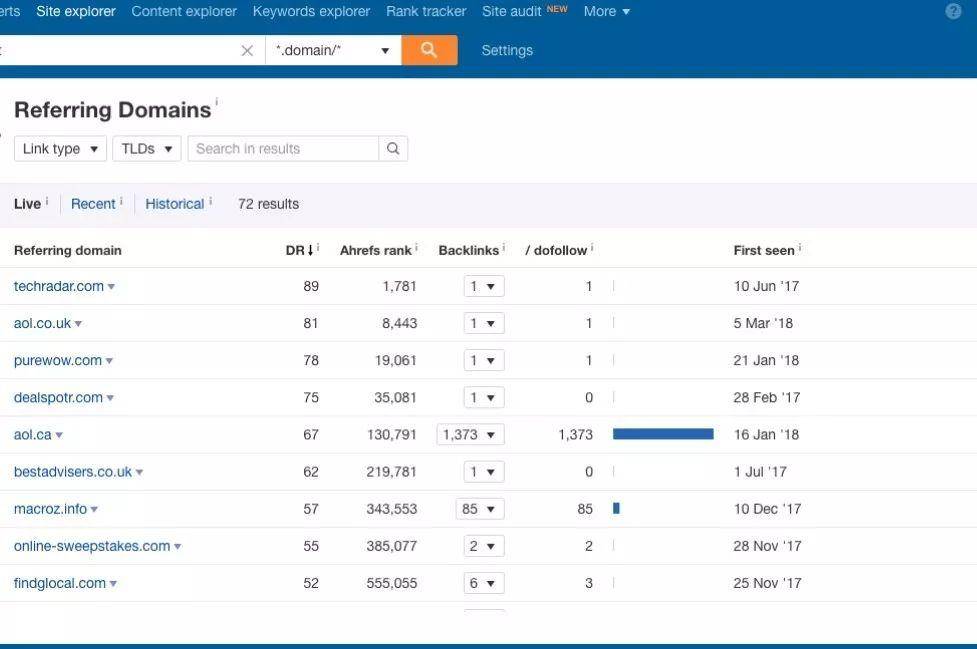The width and height of the screenshot is (977, 649).
Task: Select DR value 89 for techradar.com
Action: pyautogui.click(x=311, y=287)
